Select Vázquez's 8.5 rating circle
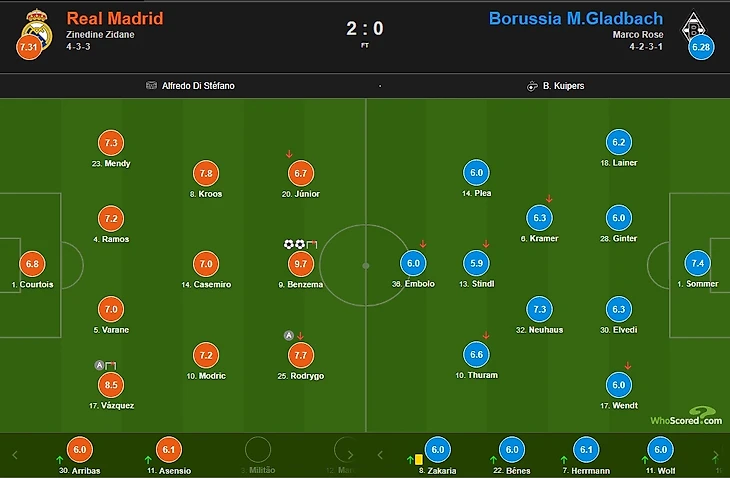 click(x=111, y=385)
